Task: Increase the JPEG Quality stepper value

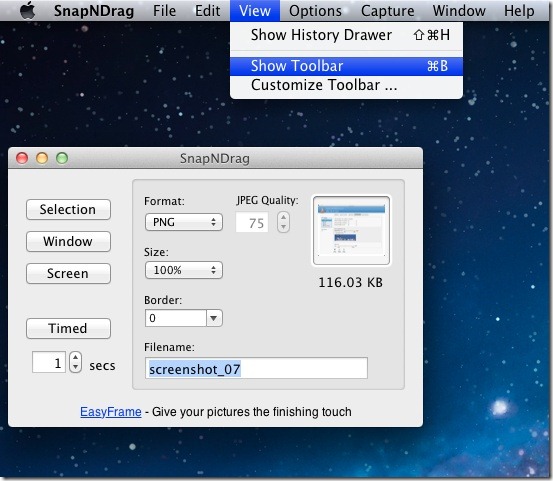Action: tap(284, 218)
